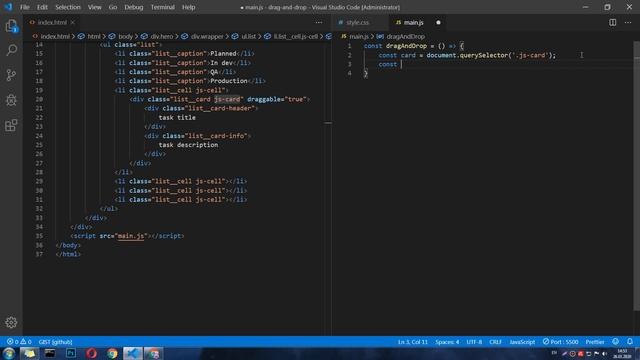Click '.js-card' string in main.js

pos(530,55)
